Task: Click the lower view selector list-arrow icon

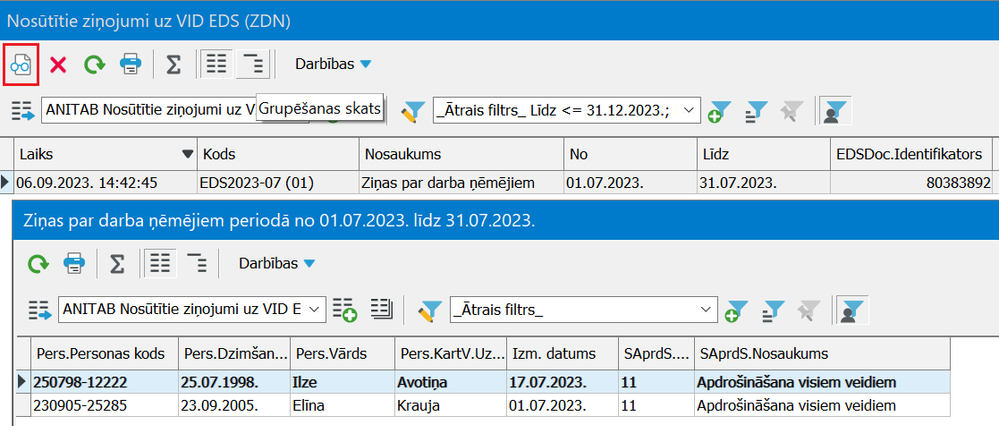Action: (40, 311)
